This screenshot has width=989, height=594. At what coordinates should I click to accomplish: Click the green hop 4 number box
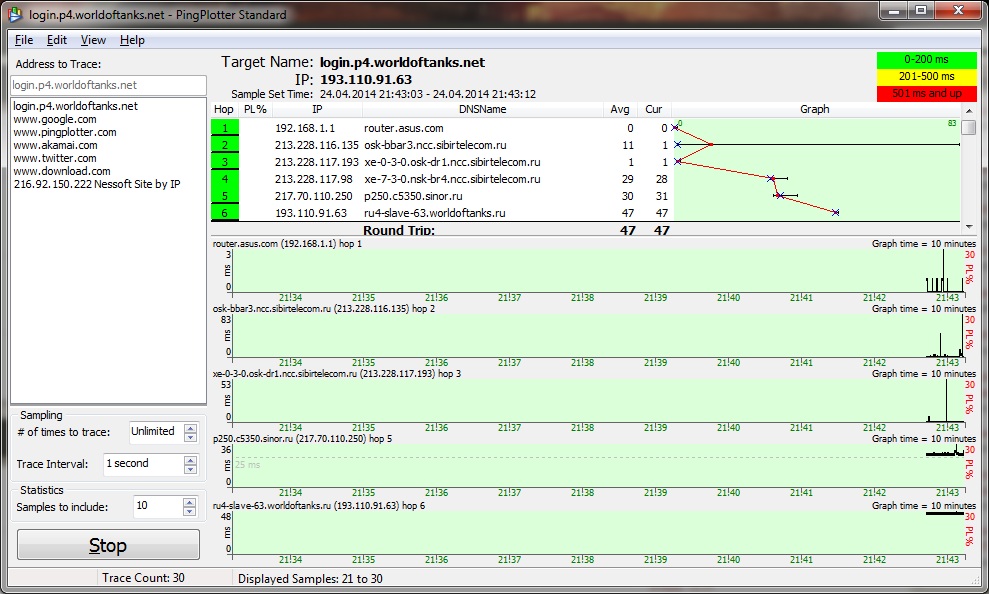[x=225, y=179]
